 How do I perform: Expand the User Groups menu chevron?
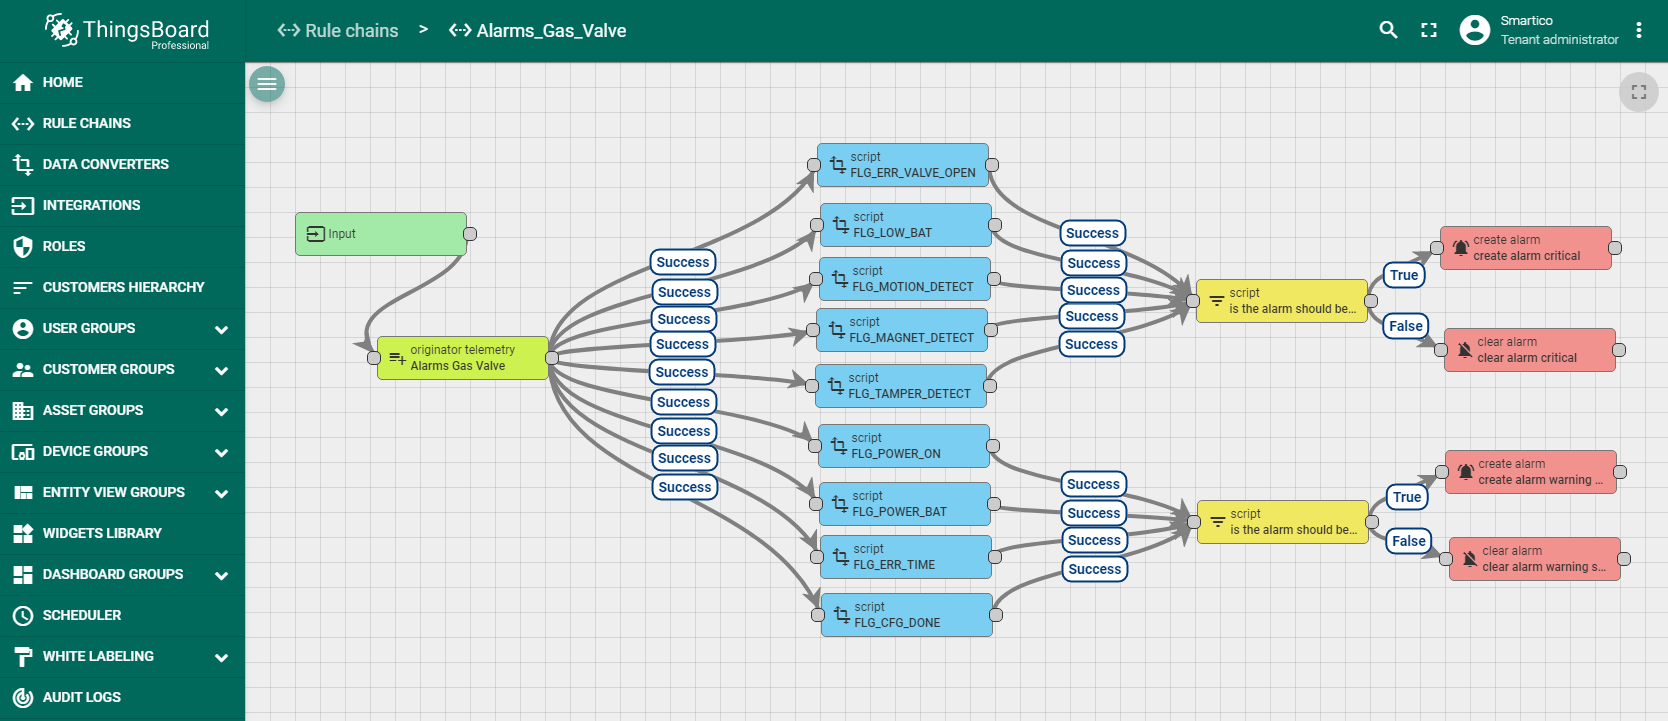[221, 329]
